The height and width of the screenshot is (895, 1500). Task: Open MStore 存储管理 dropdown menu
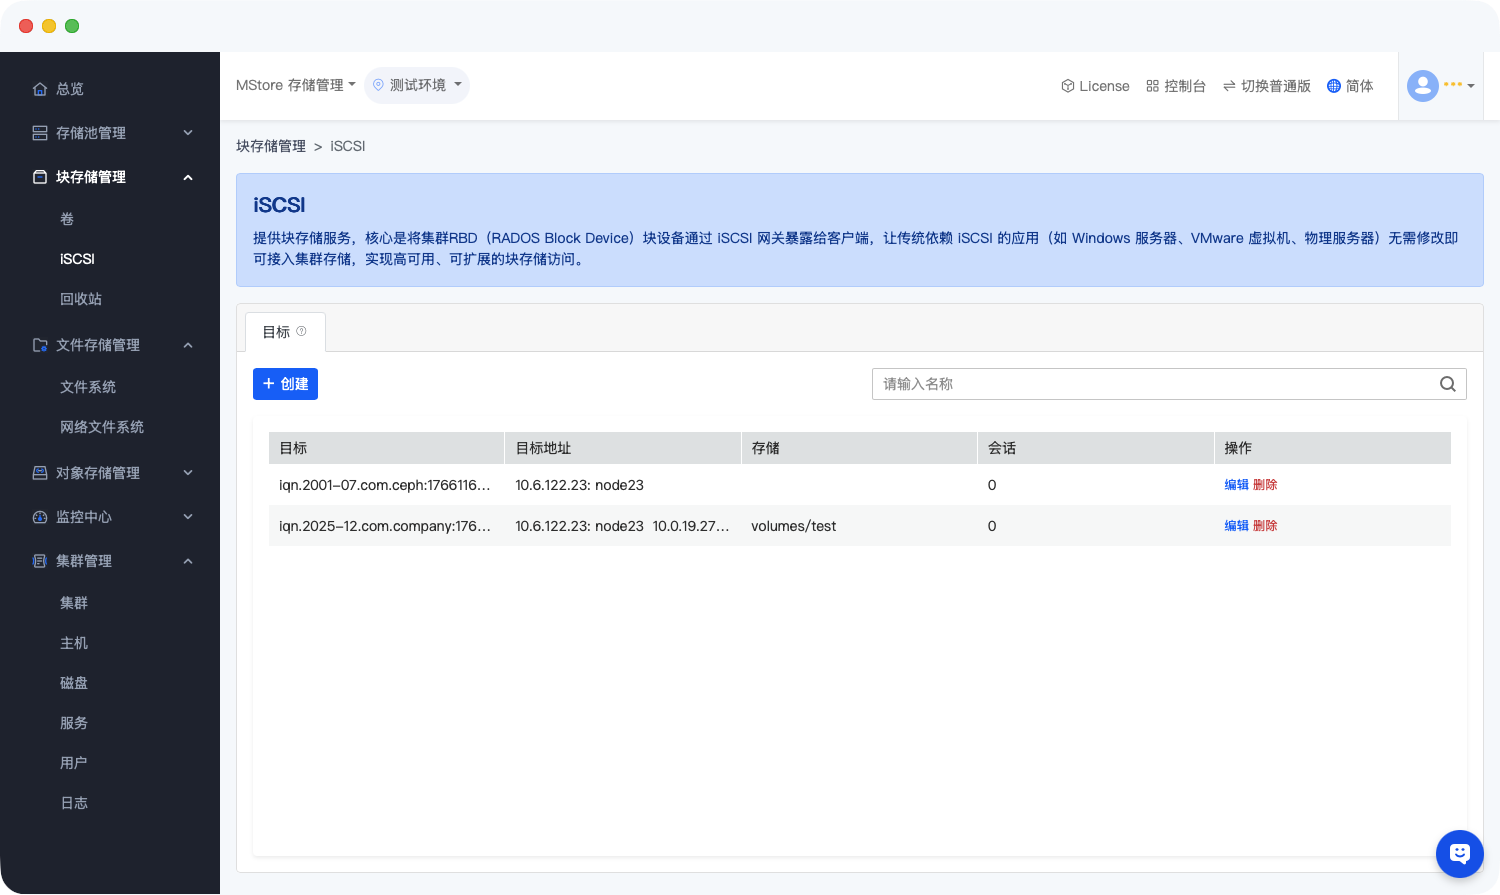pos(295,85)
